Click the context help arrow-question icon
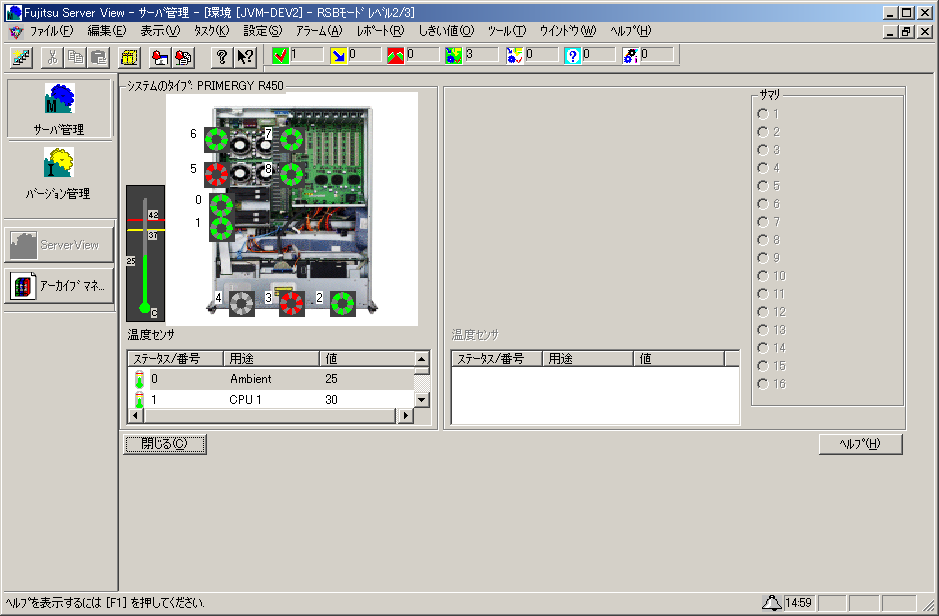The width and height of the screenshot is (939, 616). point(245,57)
